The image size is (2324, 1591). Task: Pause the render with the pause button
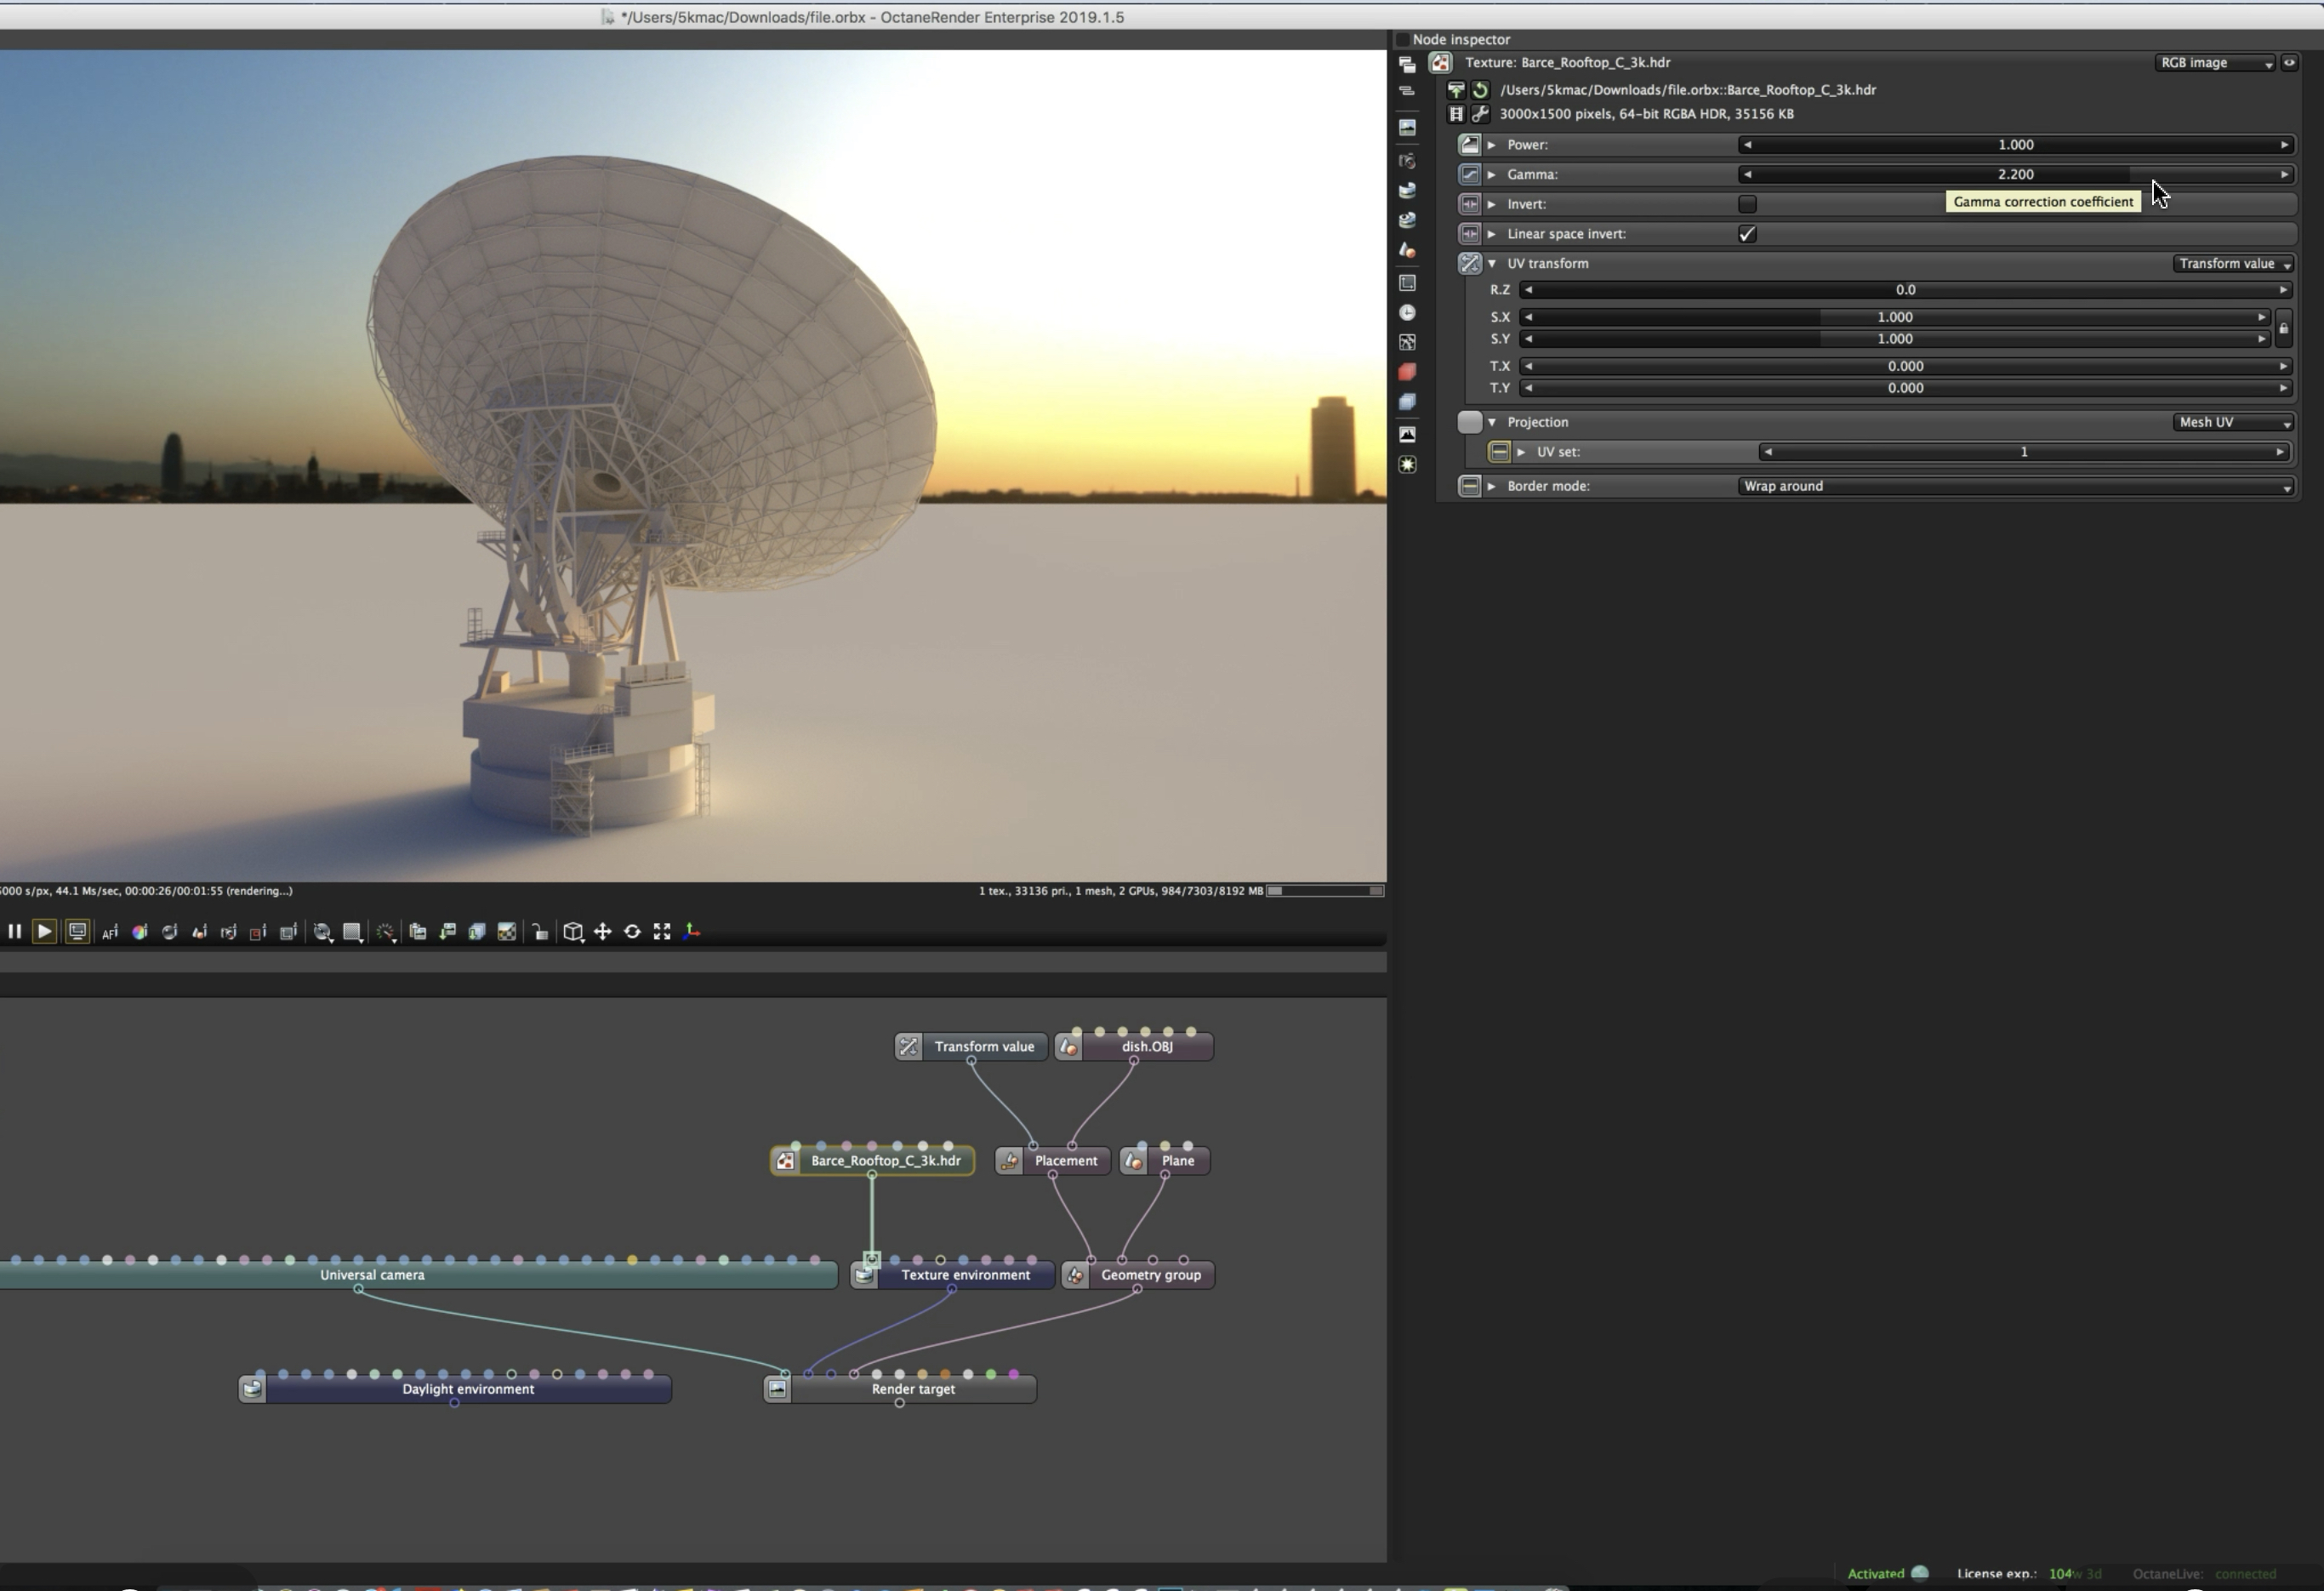[x=14, y=932]
